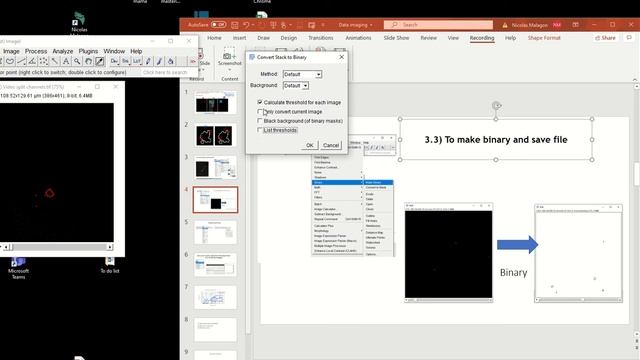640x360 pixels.
Task: Select the Flood fill tool in ImageJ
Action: click(x=170, y=61)
